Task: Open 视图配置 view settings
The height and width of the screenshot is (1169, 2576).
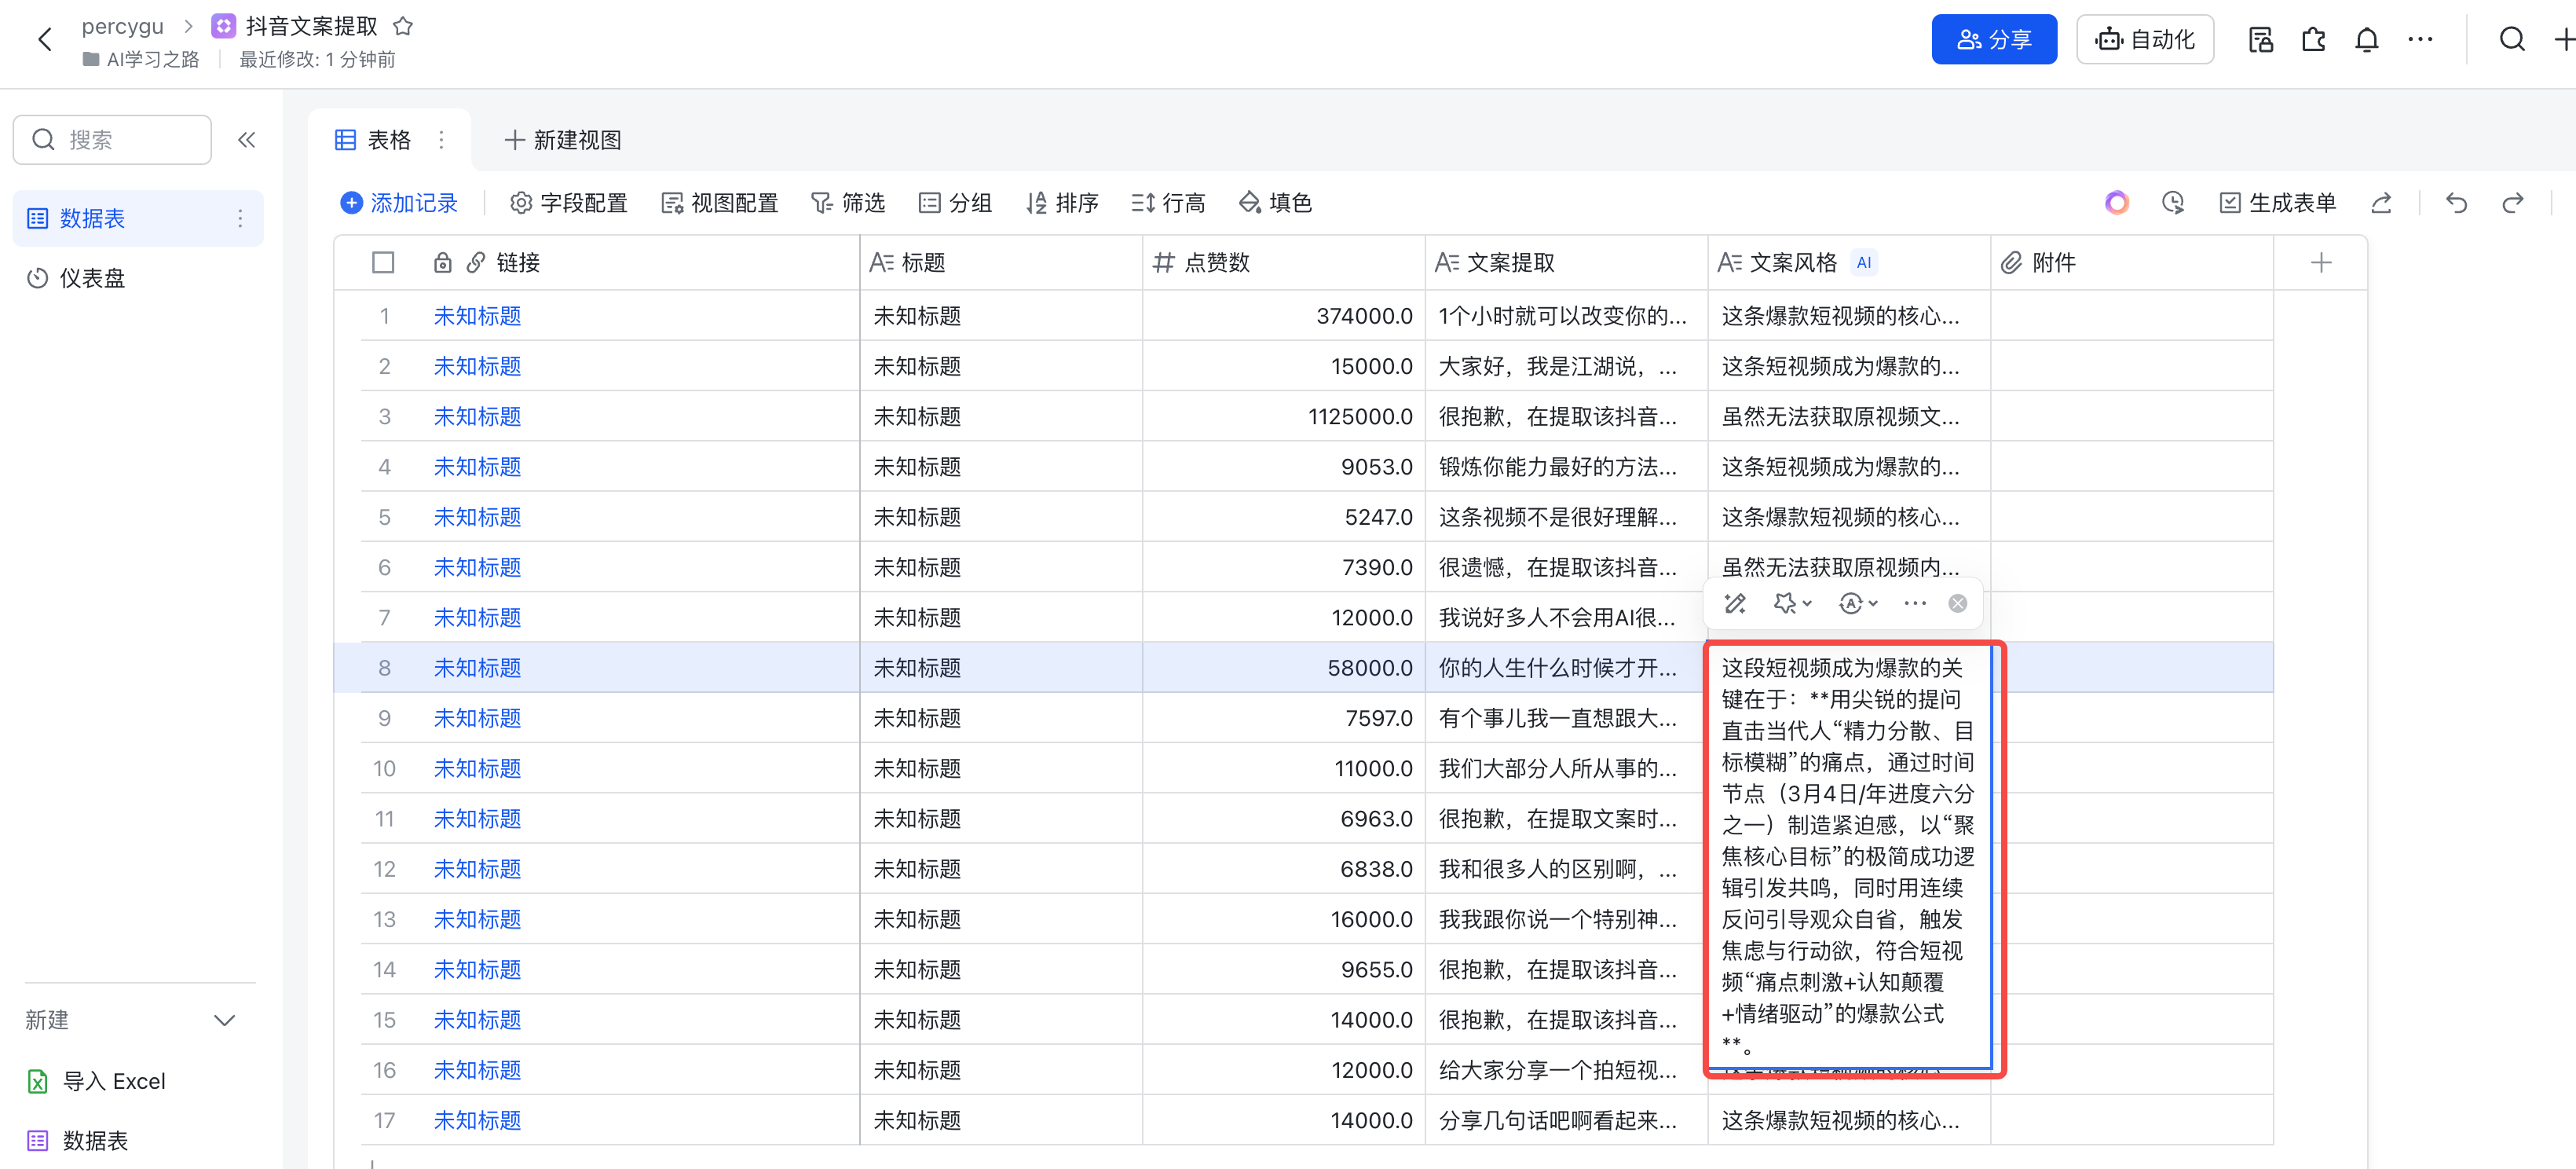Action: [x=720, y=203]
